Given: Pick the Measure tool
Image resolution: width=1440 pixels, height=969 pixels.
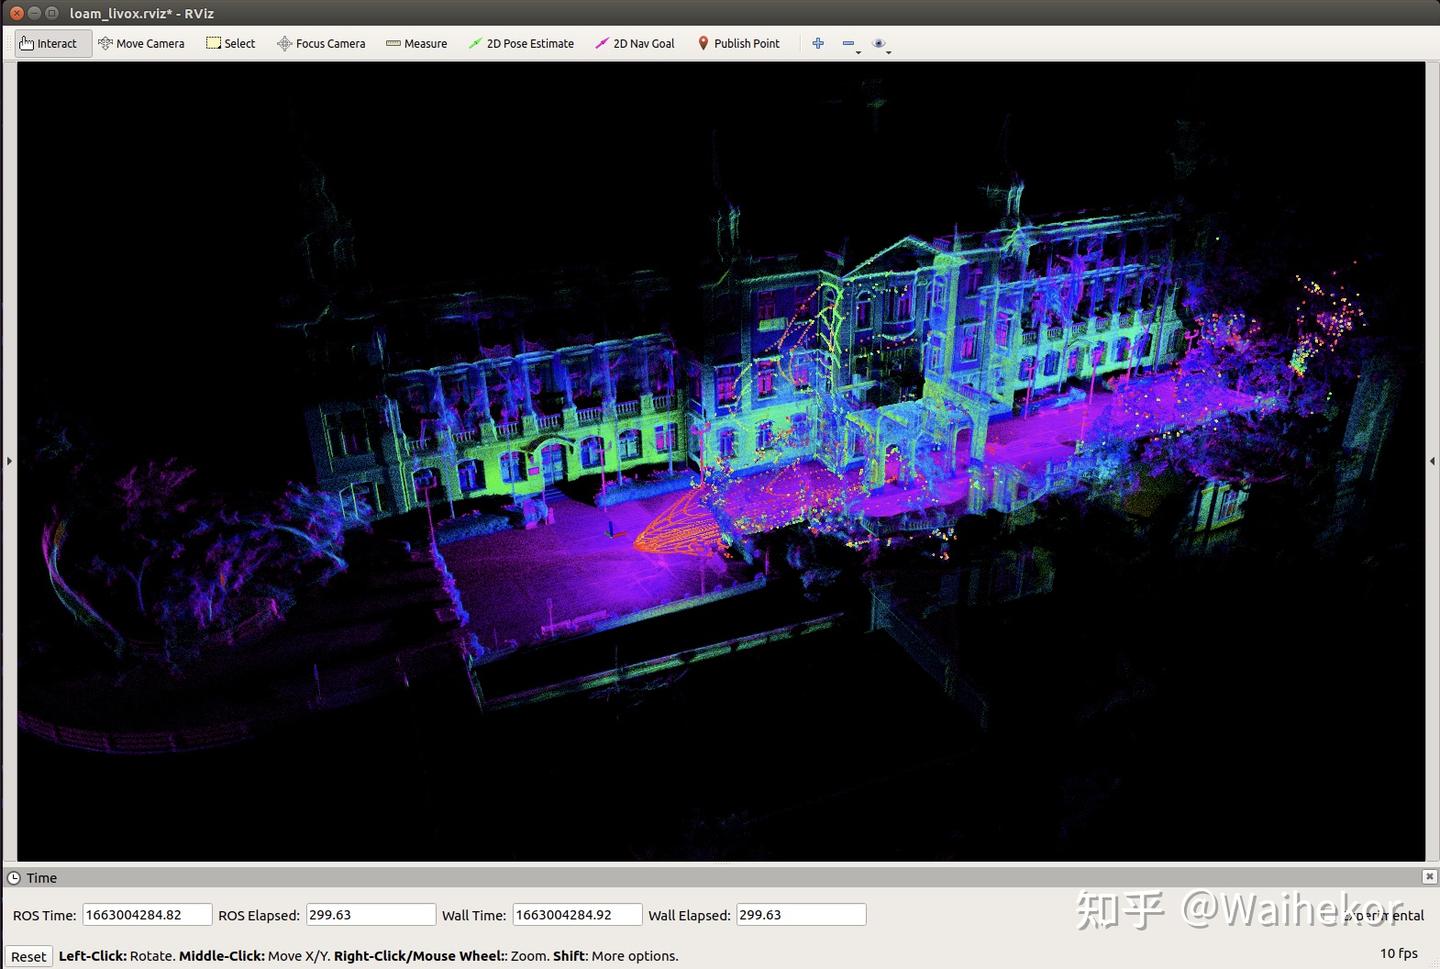Looking at the screenshot, I should coord(416,43).
